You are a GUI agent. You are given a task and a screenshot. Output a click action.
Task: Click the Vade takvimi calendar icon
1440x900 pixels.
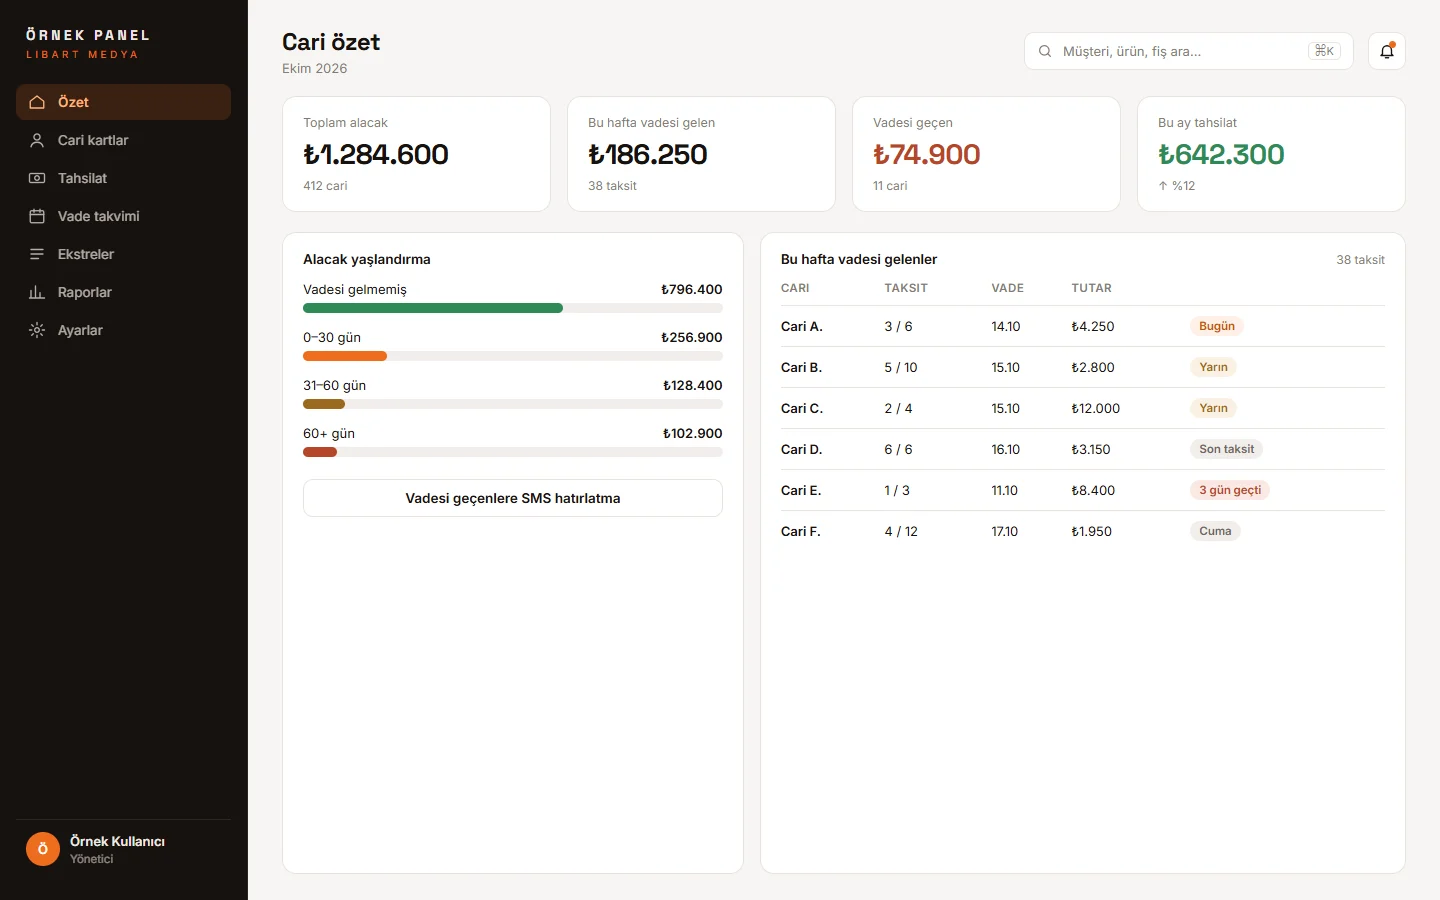click(37, 216)
